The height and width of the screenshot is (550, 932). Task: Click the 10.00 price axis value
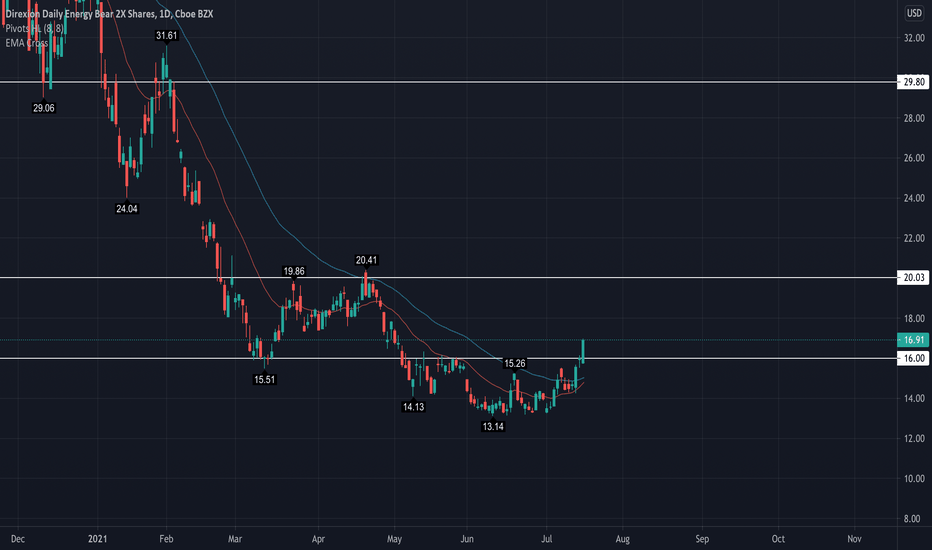tap(914, 479)
